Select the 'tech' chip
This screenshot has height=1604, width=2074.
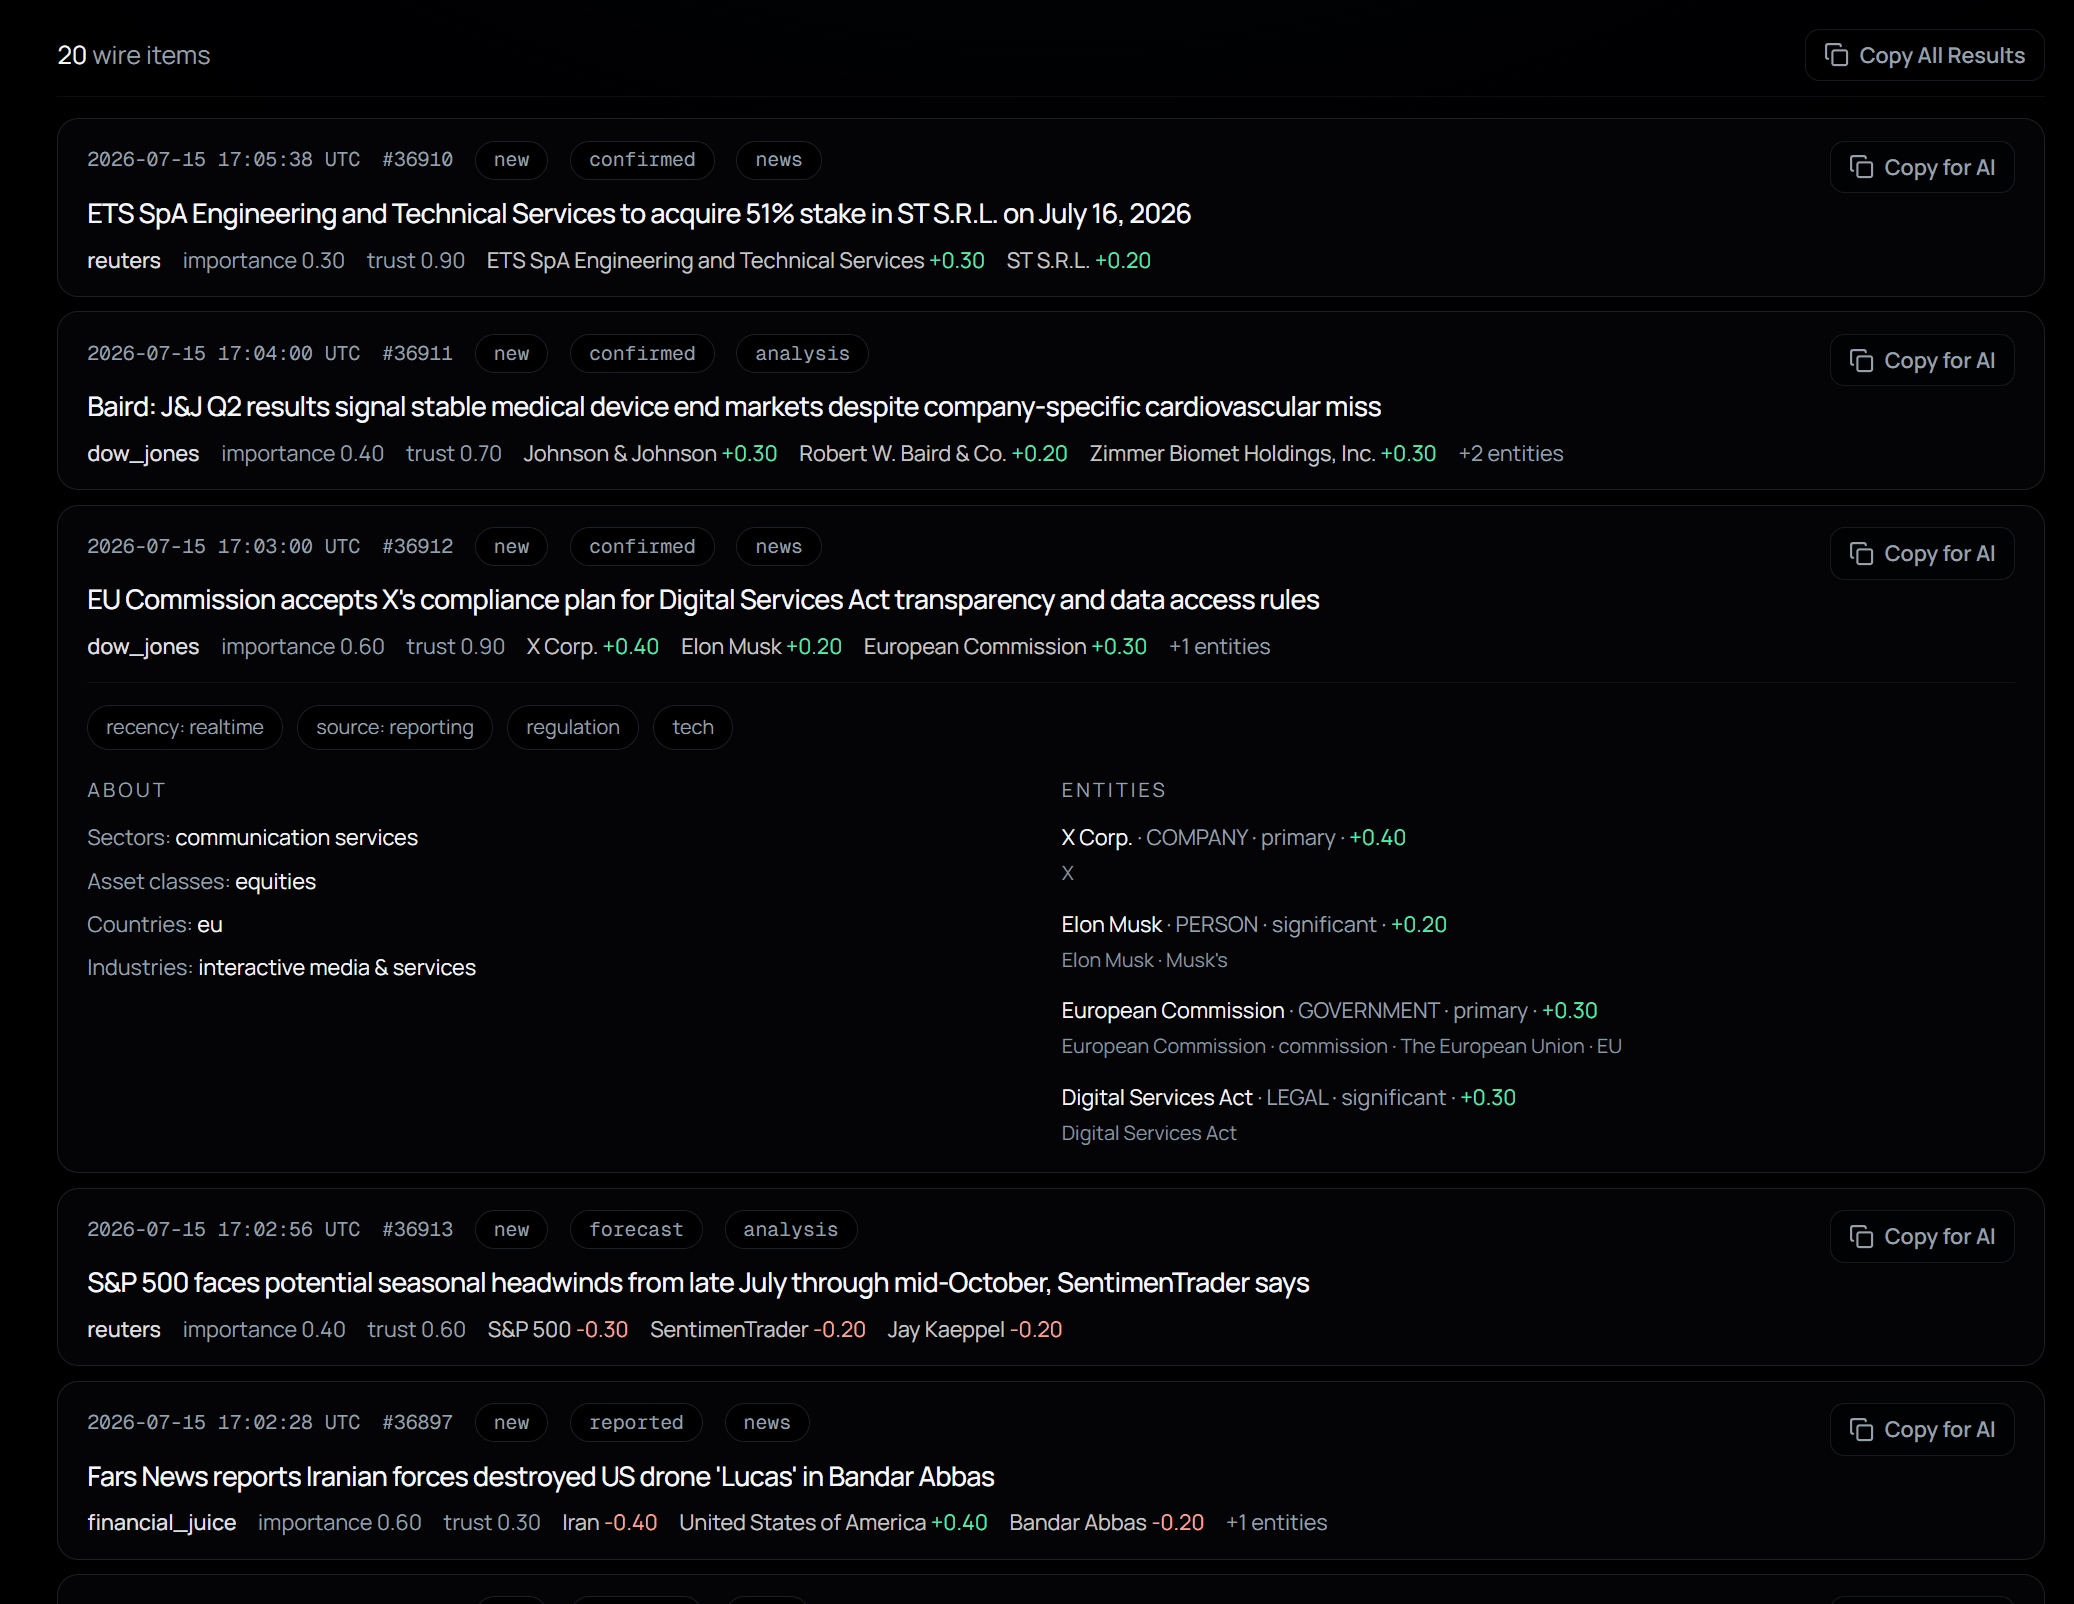click(x=693, y=727)
